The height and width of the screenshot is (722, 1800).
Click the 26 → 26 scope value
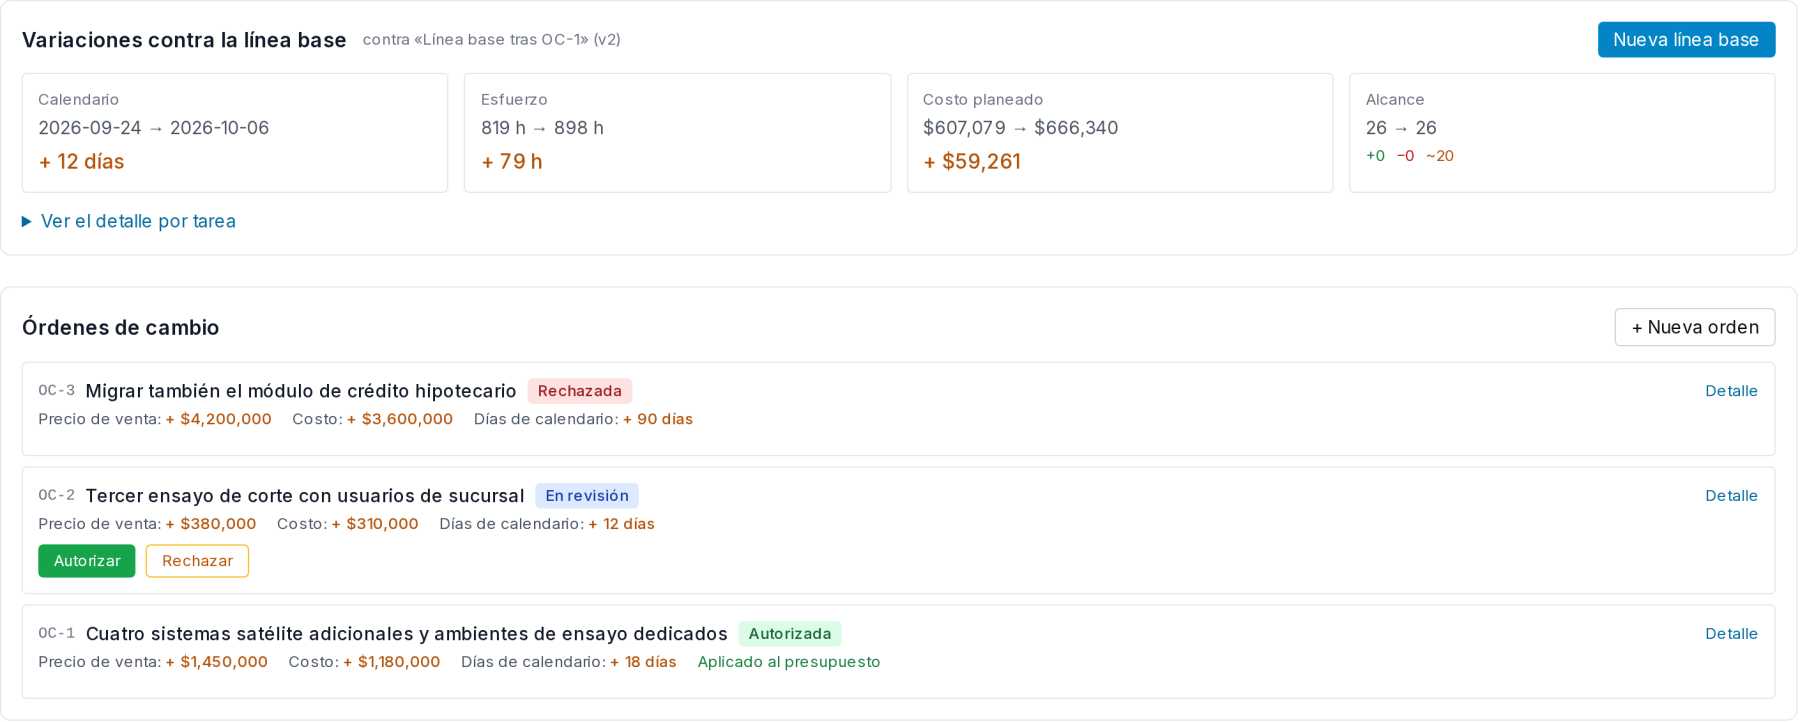tap(1401, 128)
